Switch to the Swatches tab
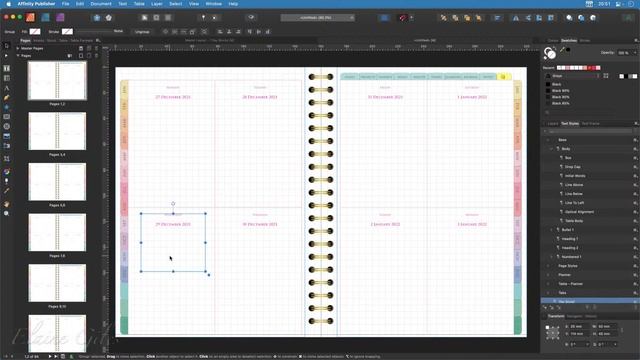640x360 pixels. [x=569, y=40]
